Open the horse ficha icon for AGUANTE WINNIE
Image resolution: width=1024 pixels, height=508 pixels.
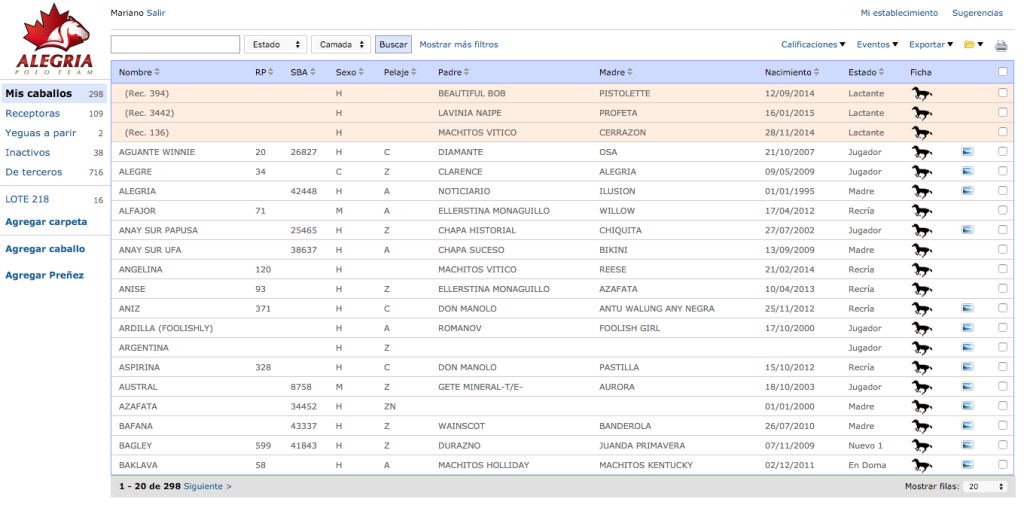click(x=921, y=152)
